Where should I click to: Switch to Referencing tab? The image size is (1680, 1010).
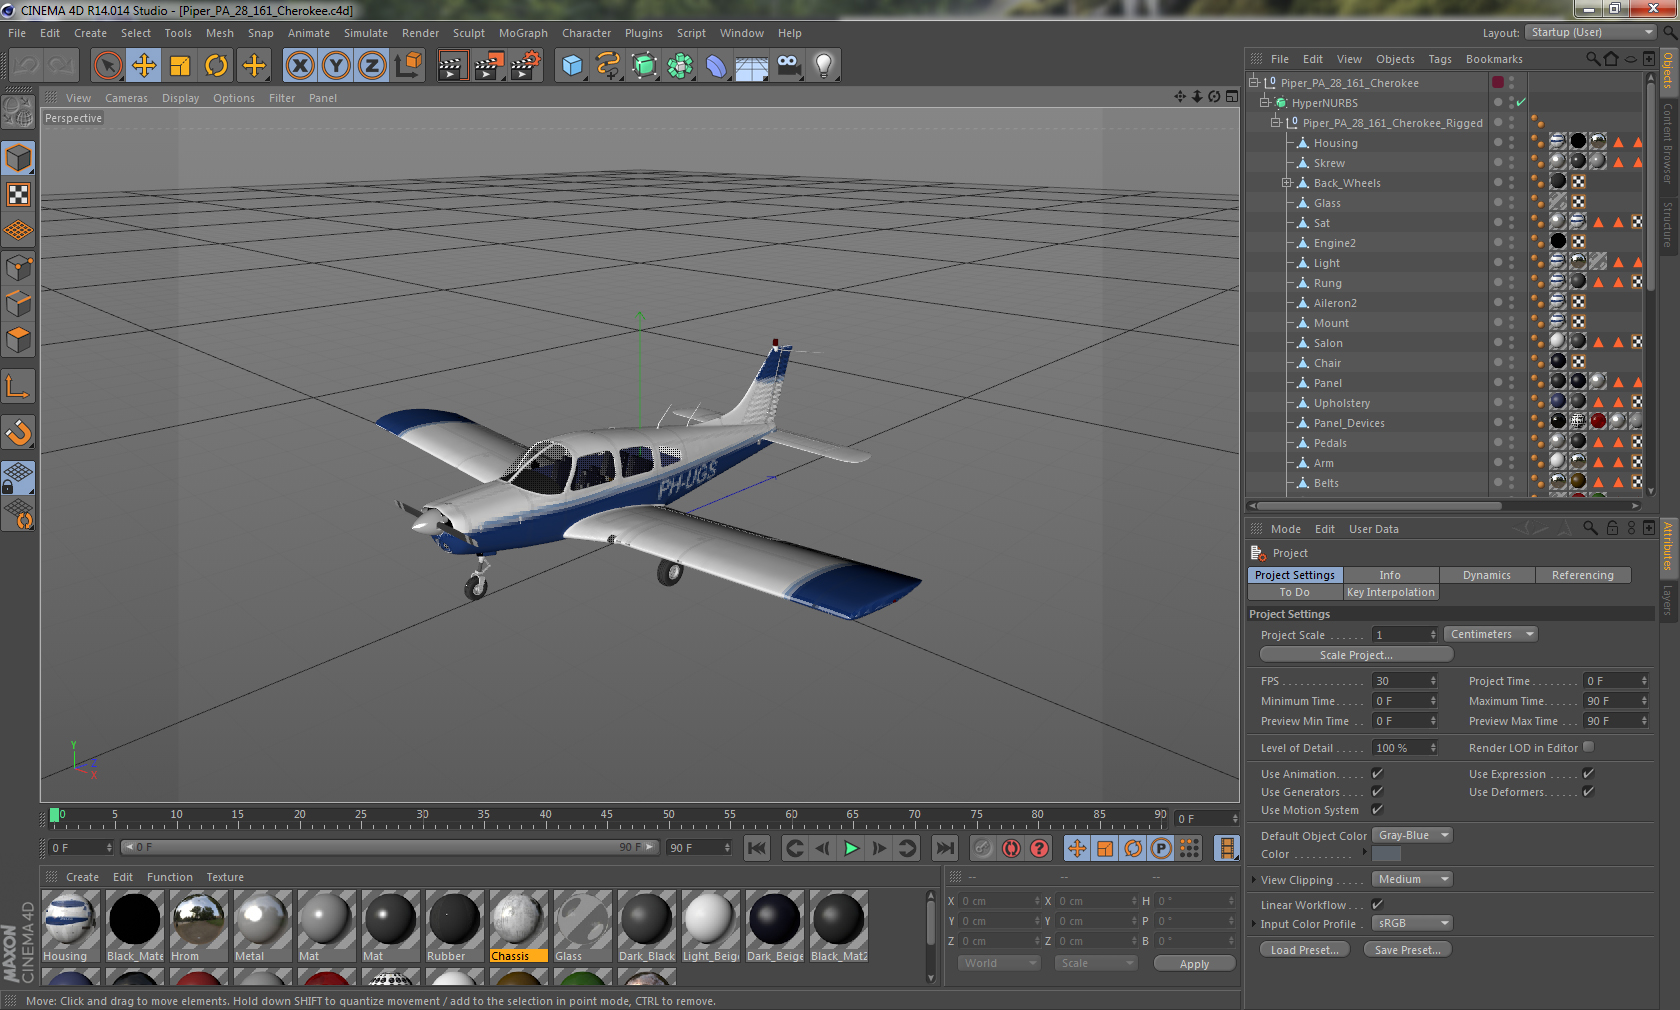1582,575
